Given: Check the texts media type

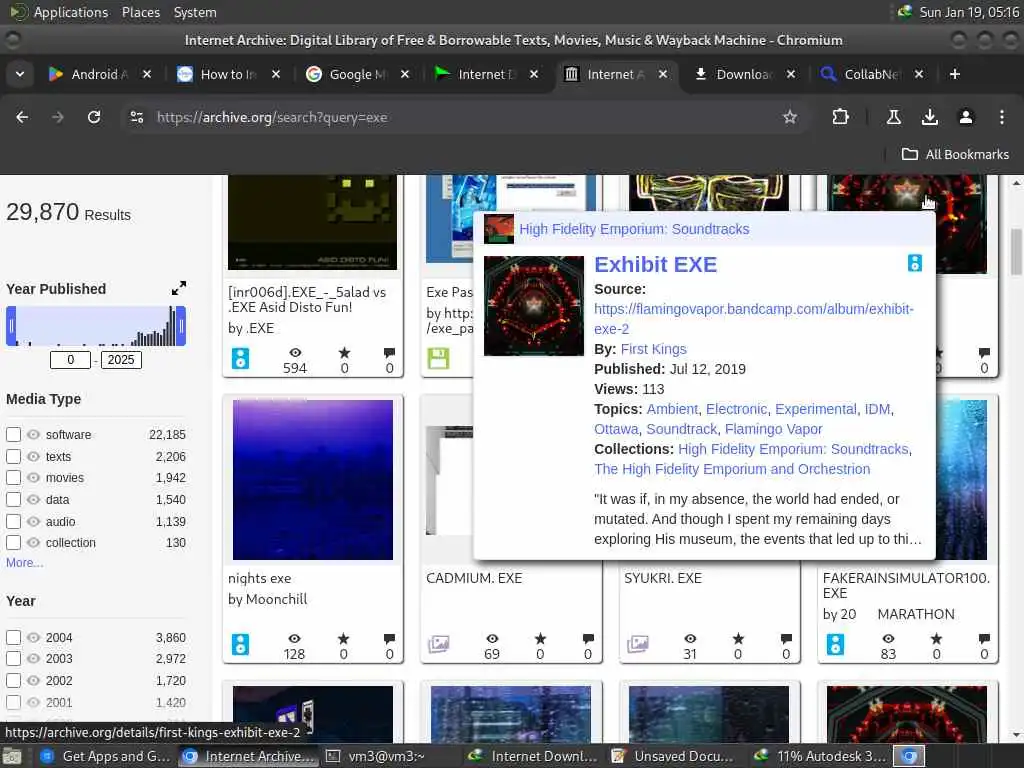Looking at the screenshot, I should [13, 456].
